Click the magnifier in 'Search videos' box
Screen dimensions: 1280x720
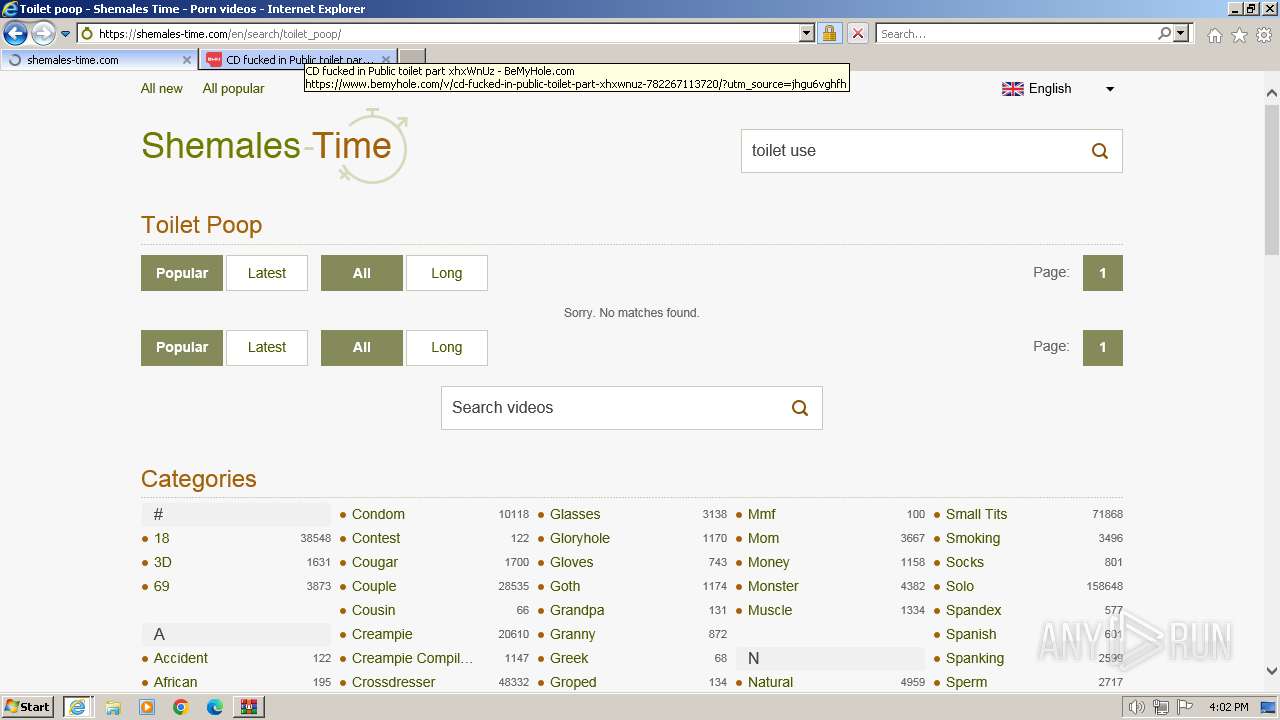coord(800,408)
